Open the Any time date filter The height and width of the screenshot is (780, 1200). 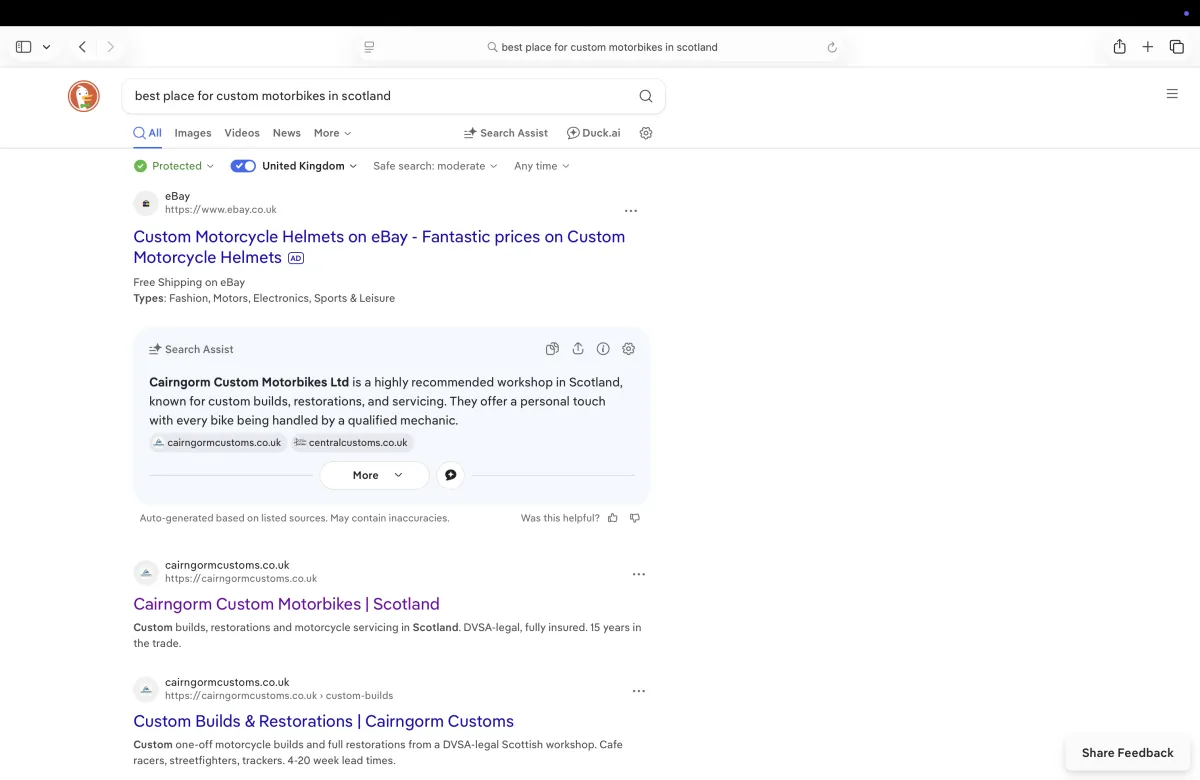[x=542, y=166]
